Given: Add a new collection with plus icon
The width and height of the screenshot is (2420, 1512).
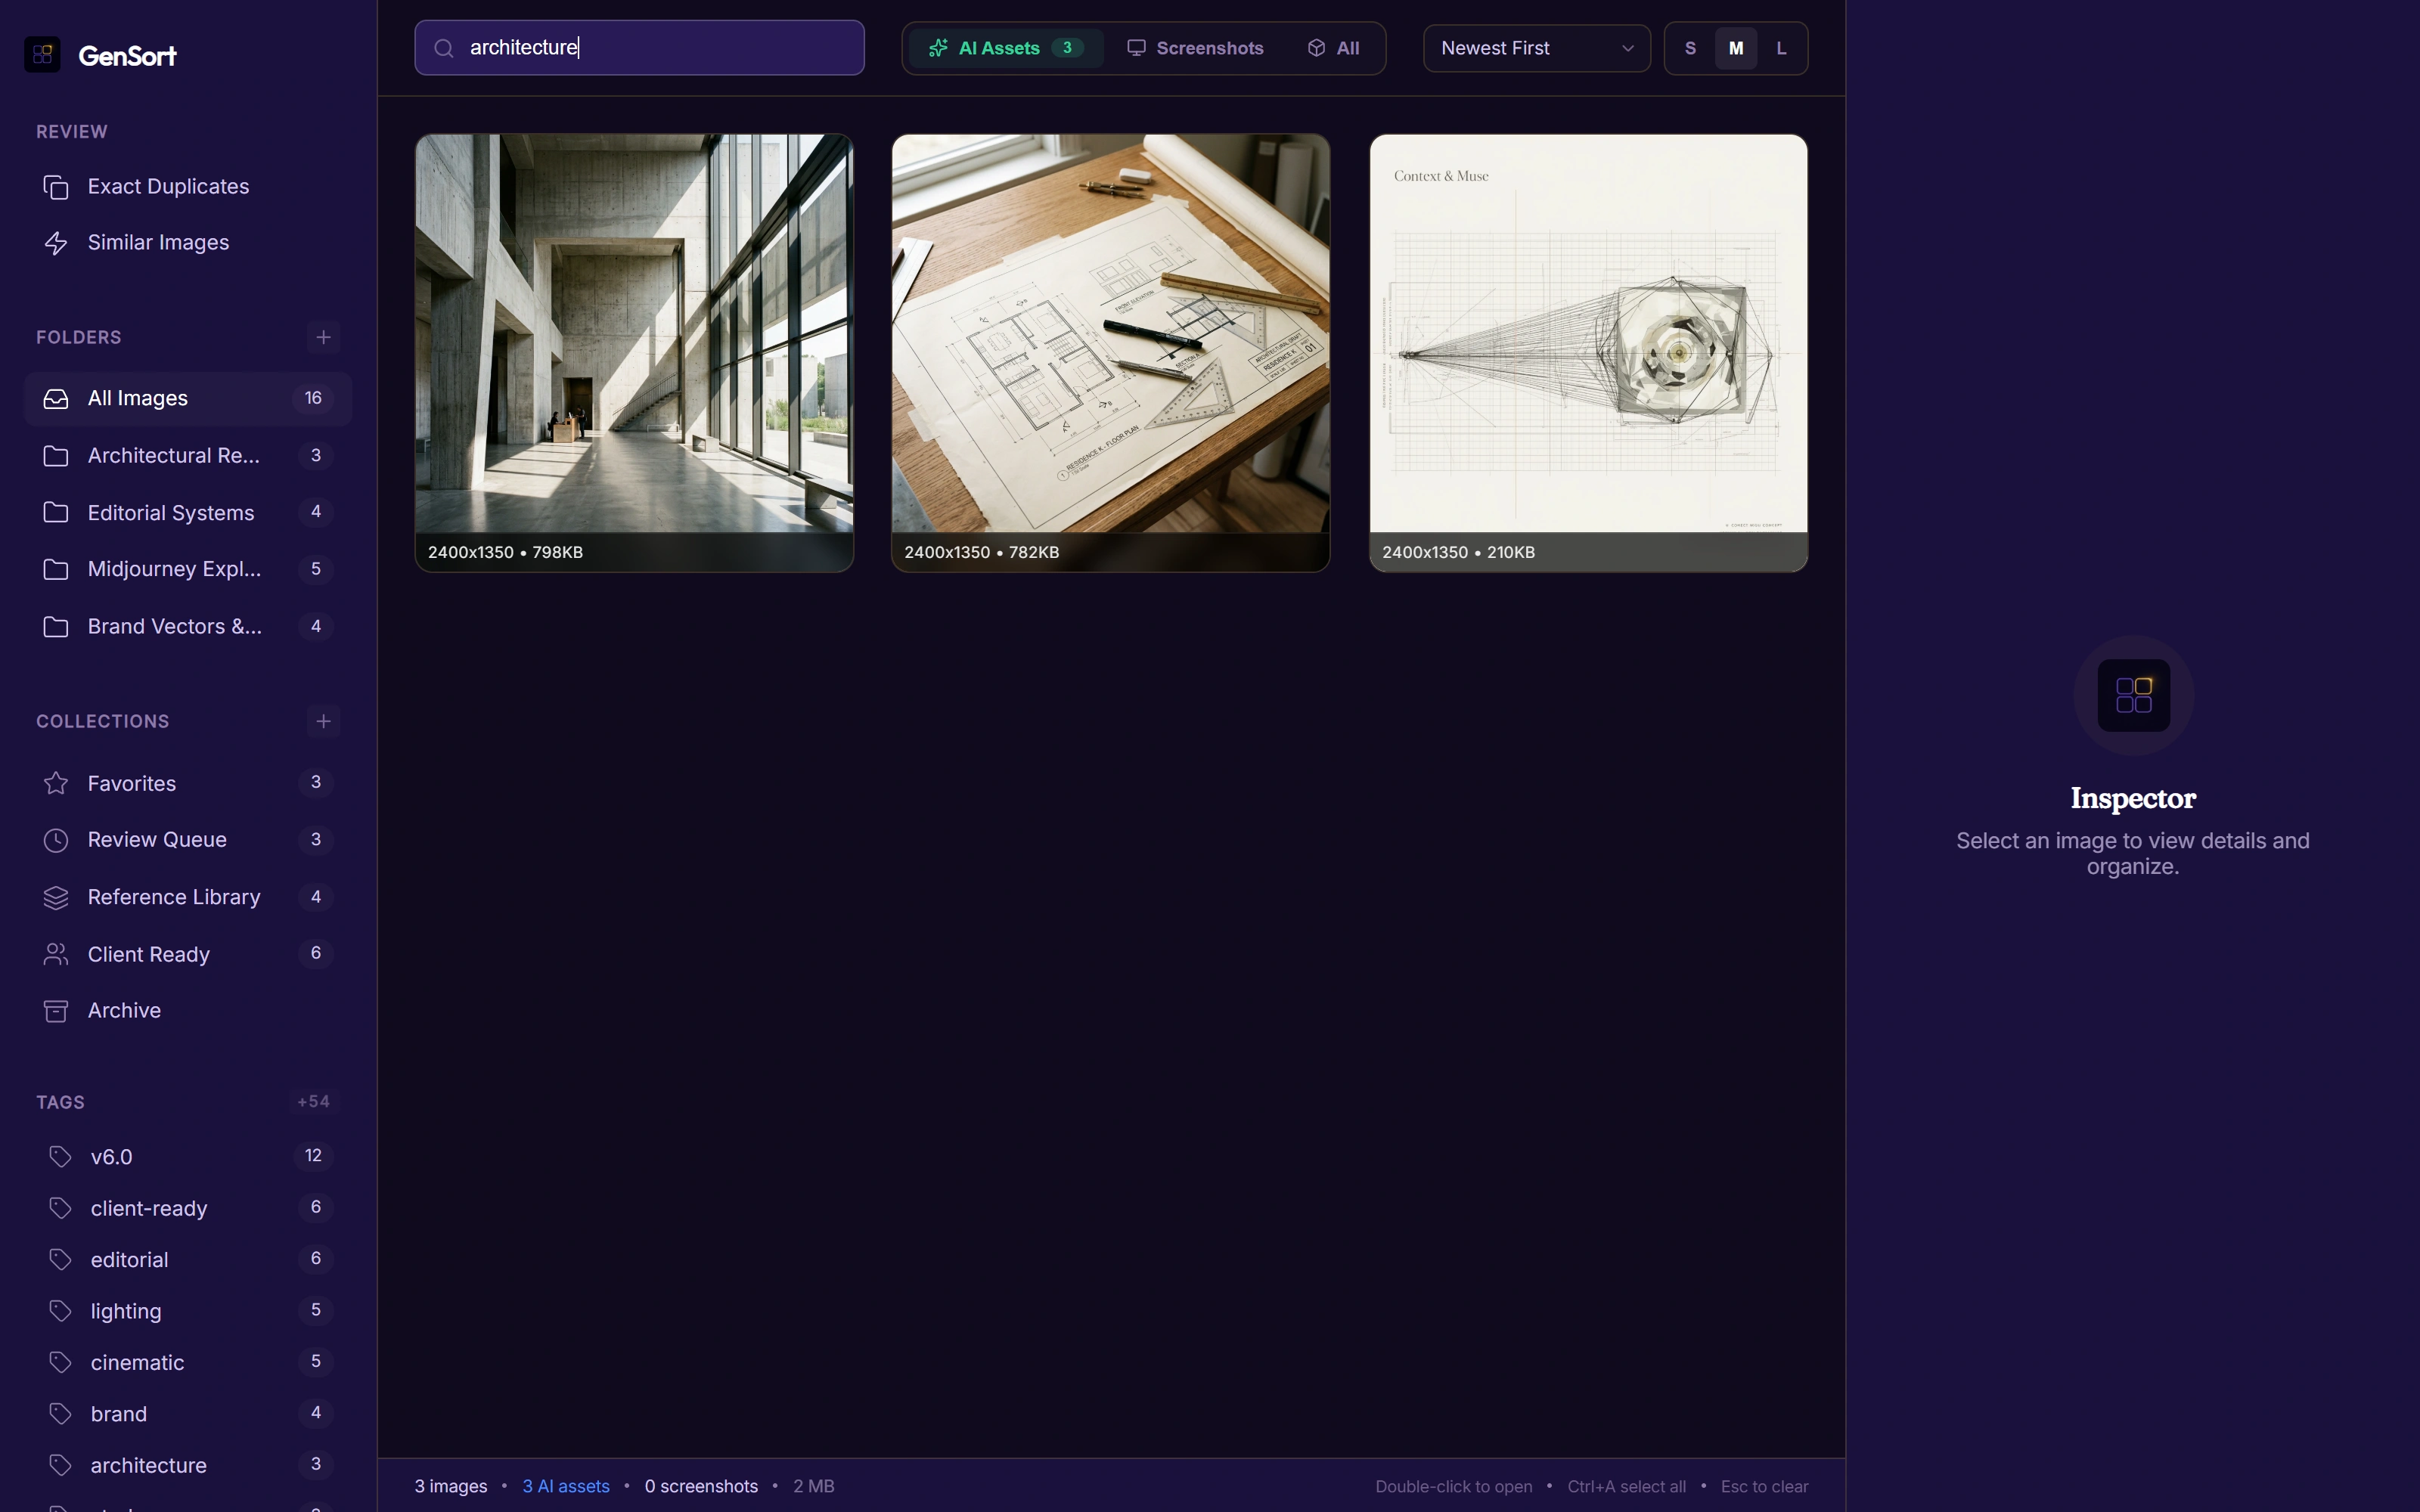Looking at the screenshot, I should coord(323,721).
